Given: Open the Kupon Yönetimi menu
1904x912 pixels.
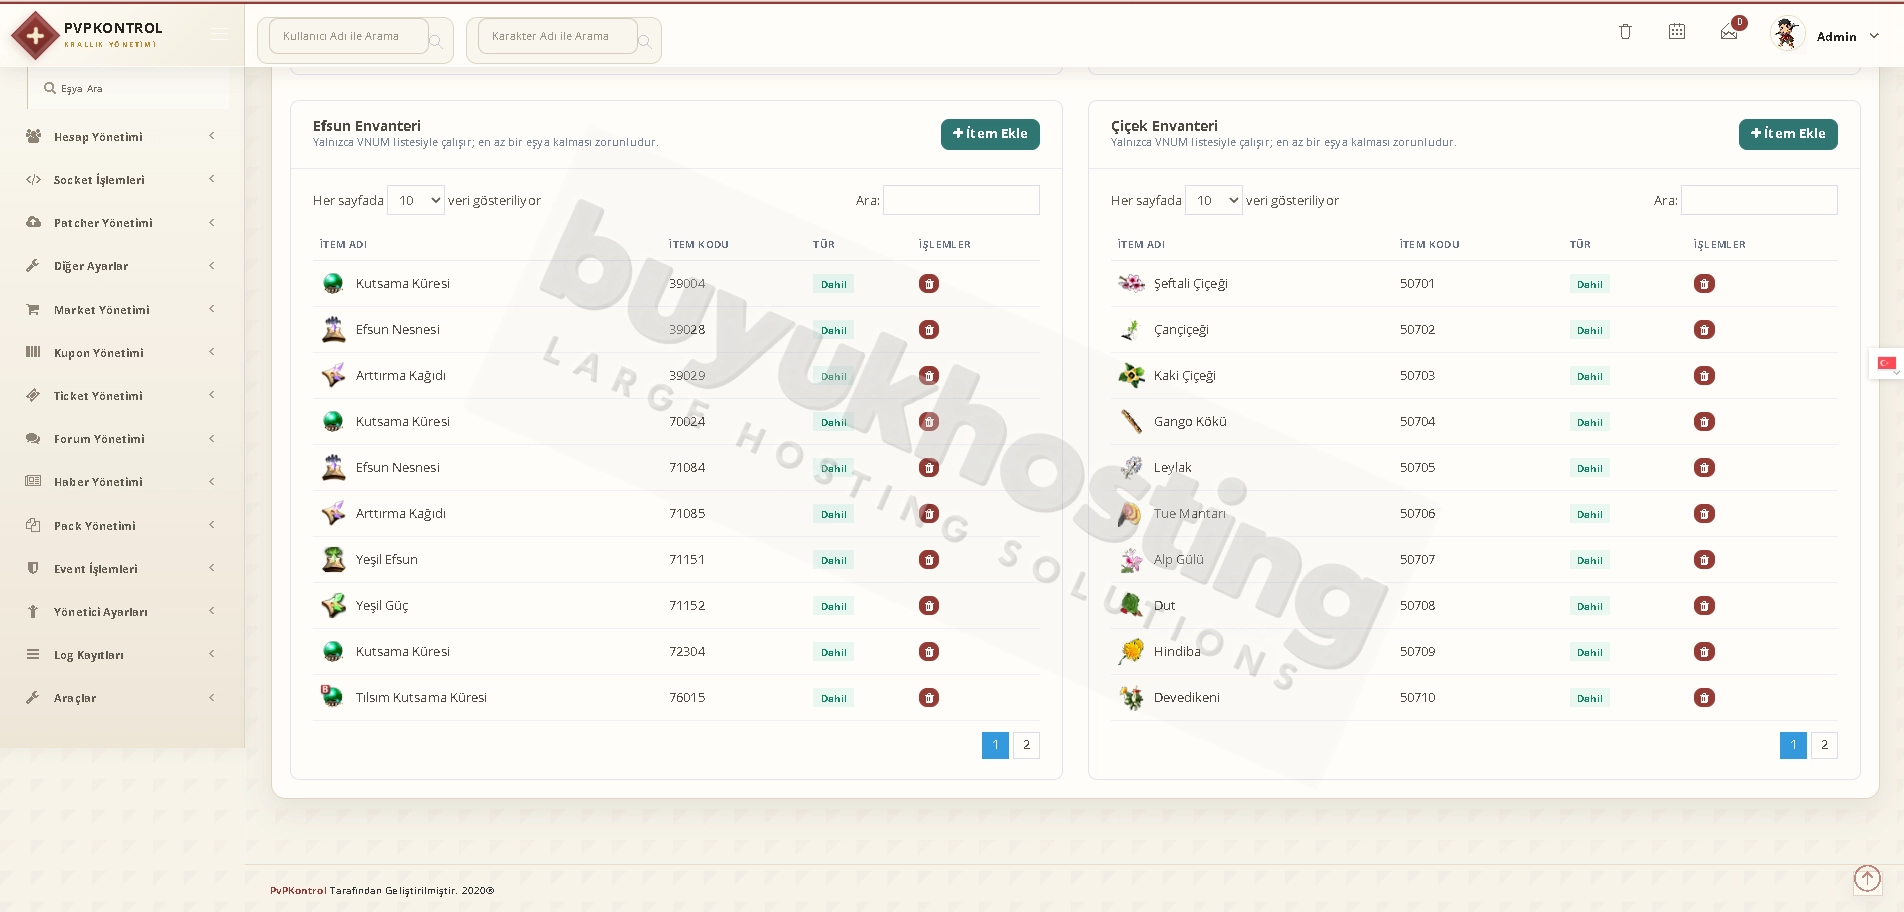Looking at the screenshot, I should coord(122,353).
